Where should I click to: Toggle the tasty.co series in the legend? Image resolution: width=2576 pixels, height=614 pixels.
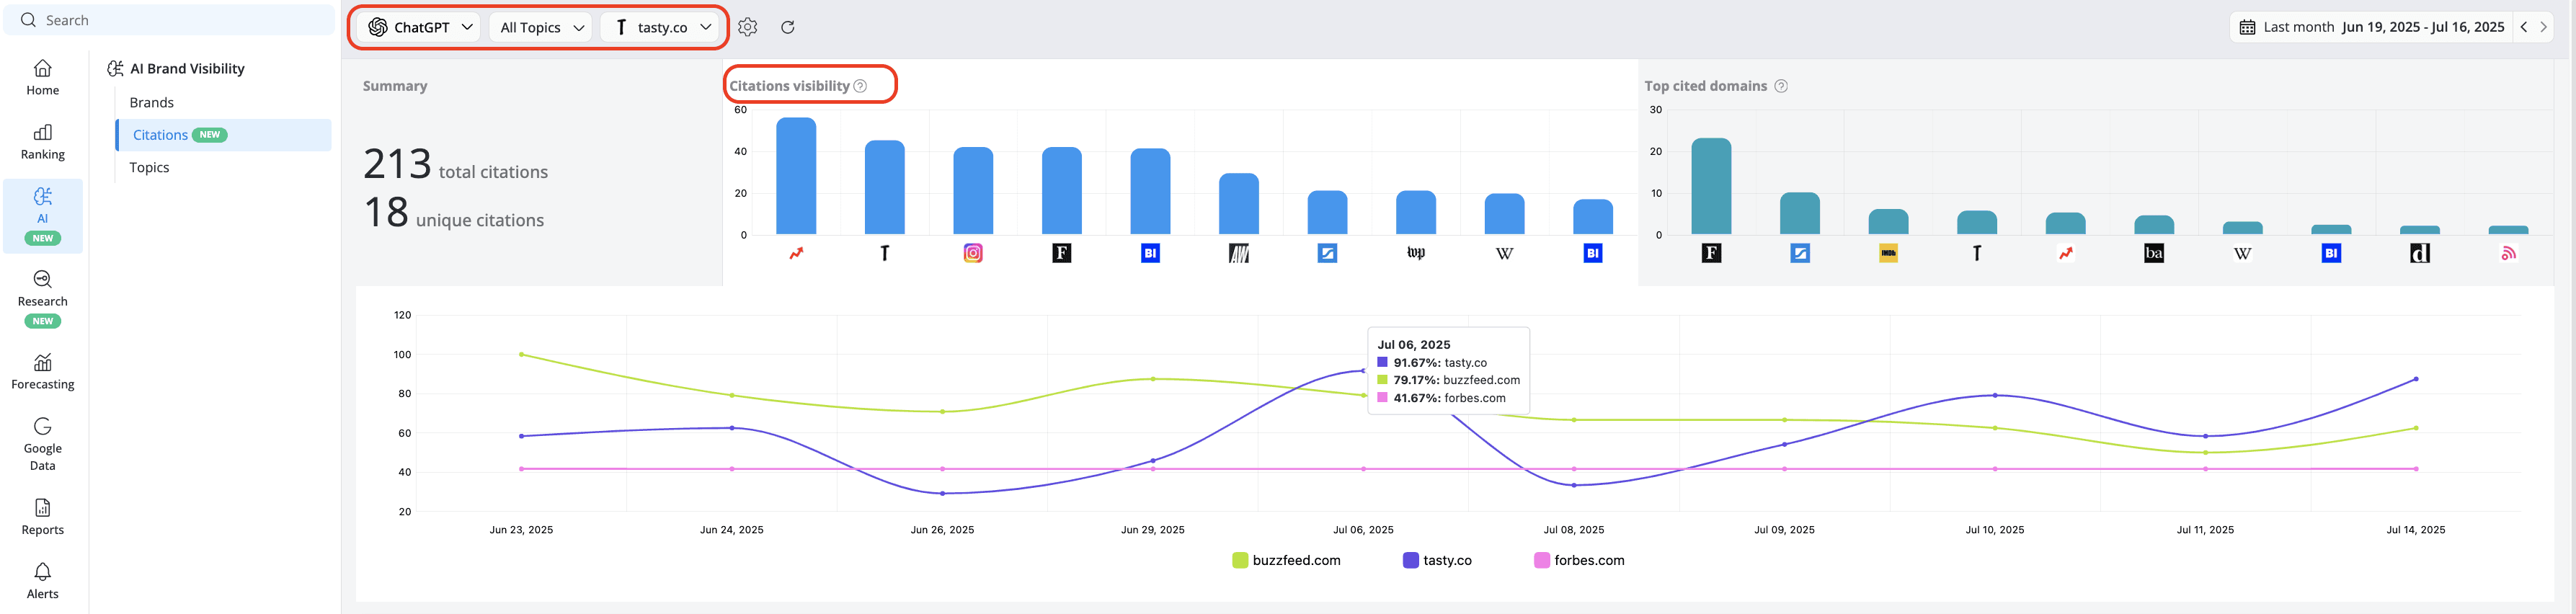(1437, 560)
